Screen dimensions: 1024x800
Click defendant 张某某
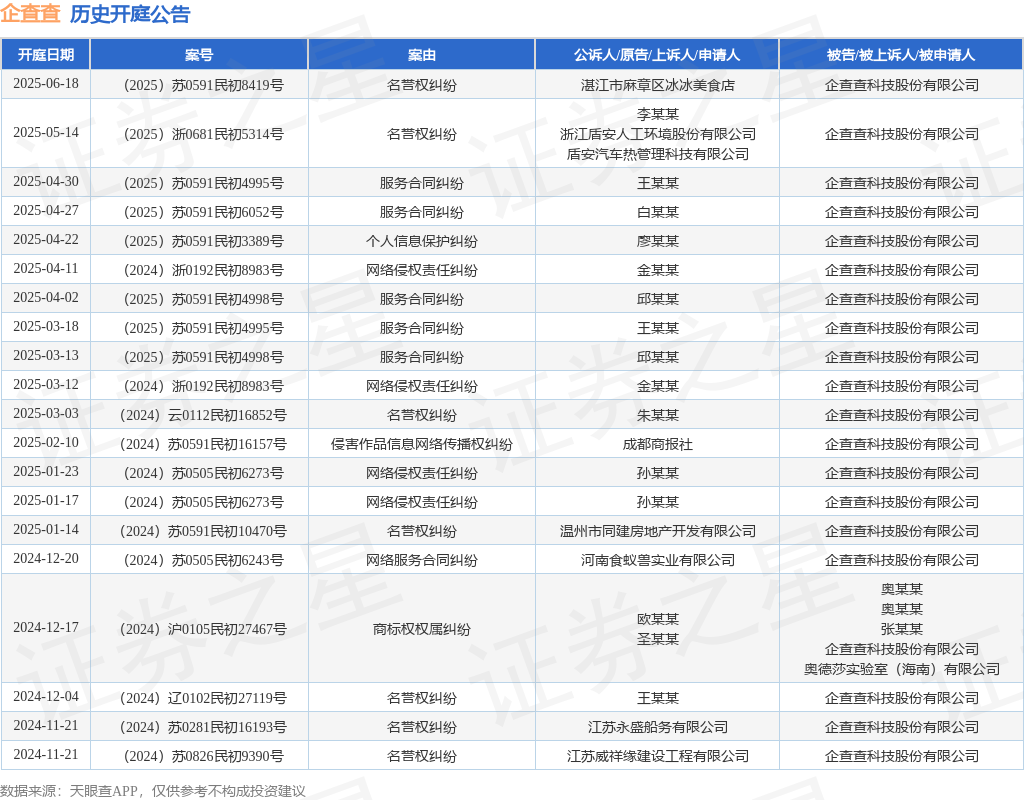click(901, 629)
